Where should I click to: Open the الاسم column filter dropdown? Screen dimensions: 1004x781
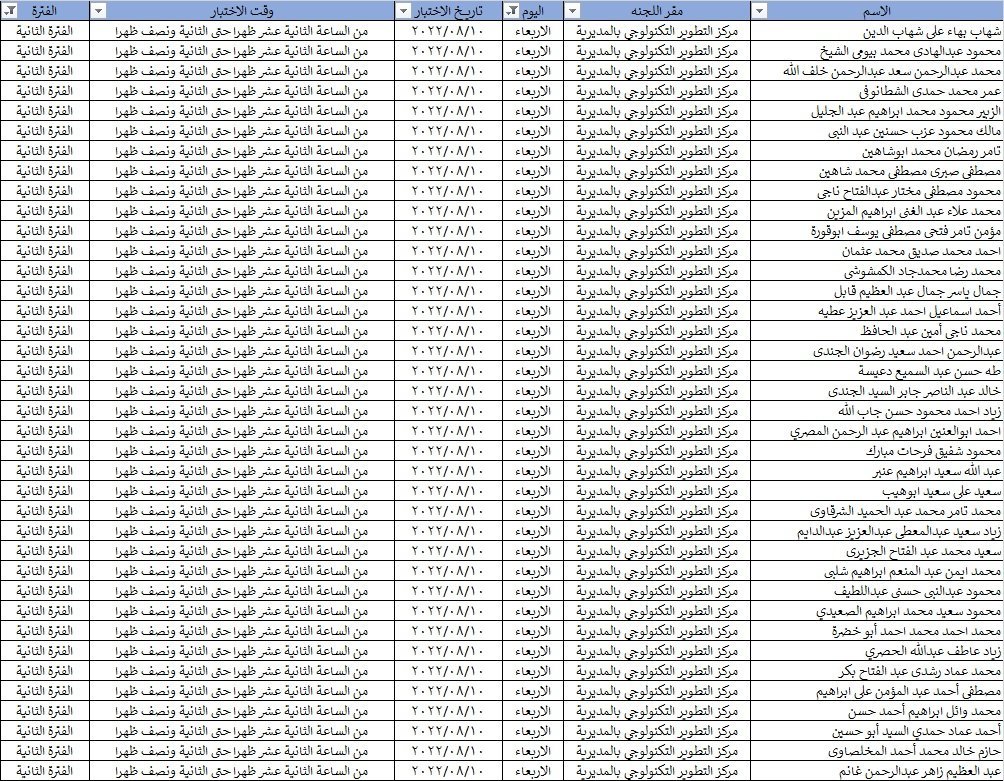point(761,11)
